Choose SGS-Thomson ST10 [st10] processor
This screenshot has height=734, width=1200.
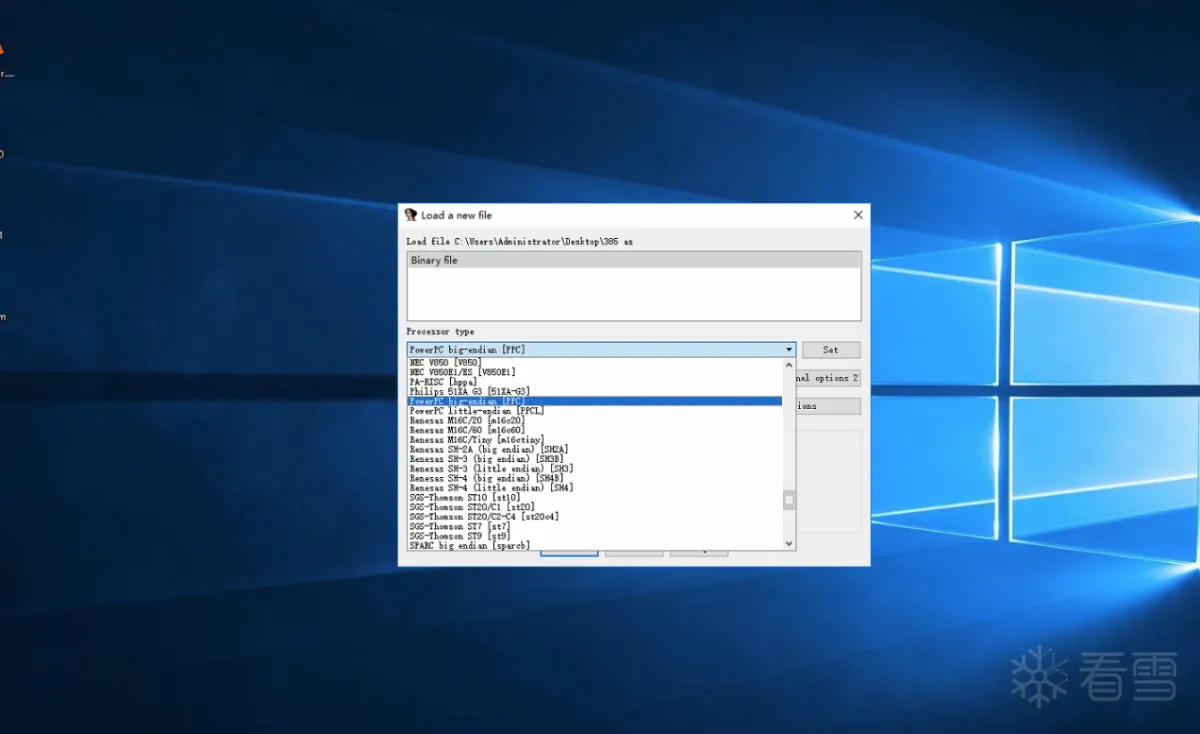595,498
